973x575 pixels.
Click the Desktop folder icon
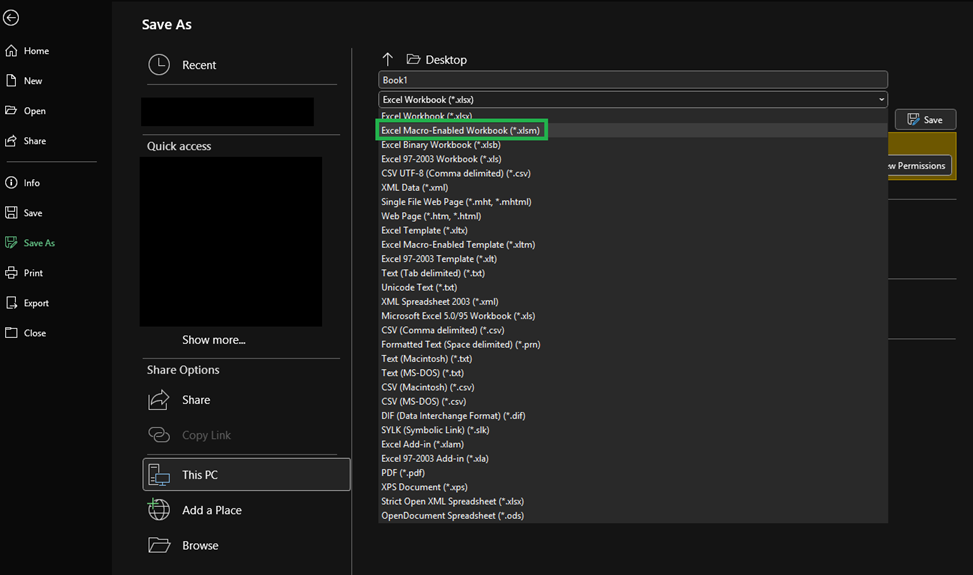[x=413, y=59]
